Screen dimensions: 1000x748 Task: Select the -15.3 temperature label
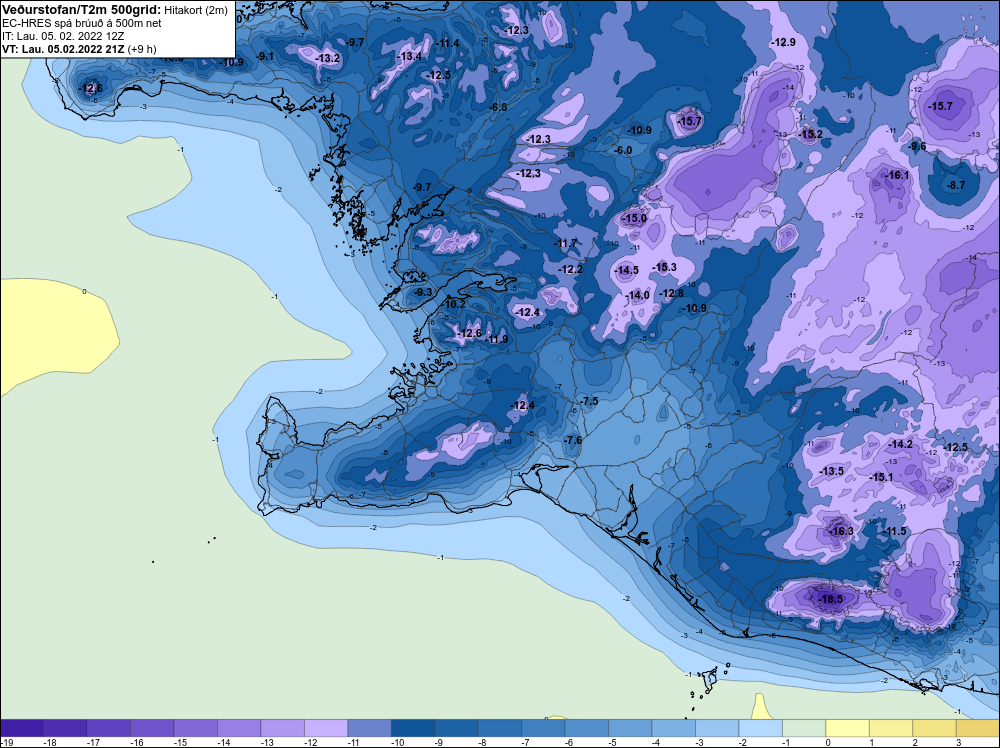(x=664, y=267)
